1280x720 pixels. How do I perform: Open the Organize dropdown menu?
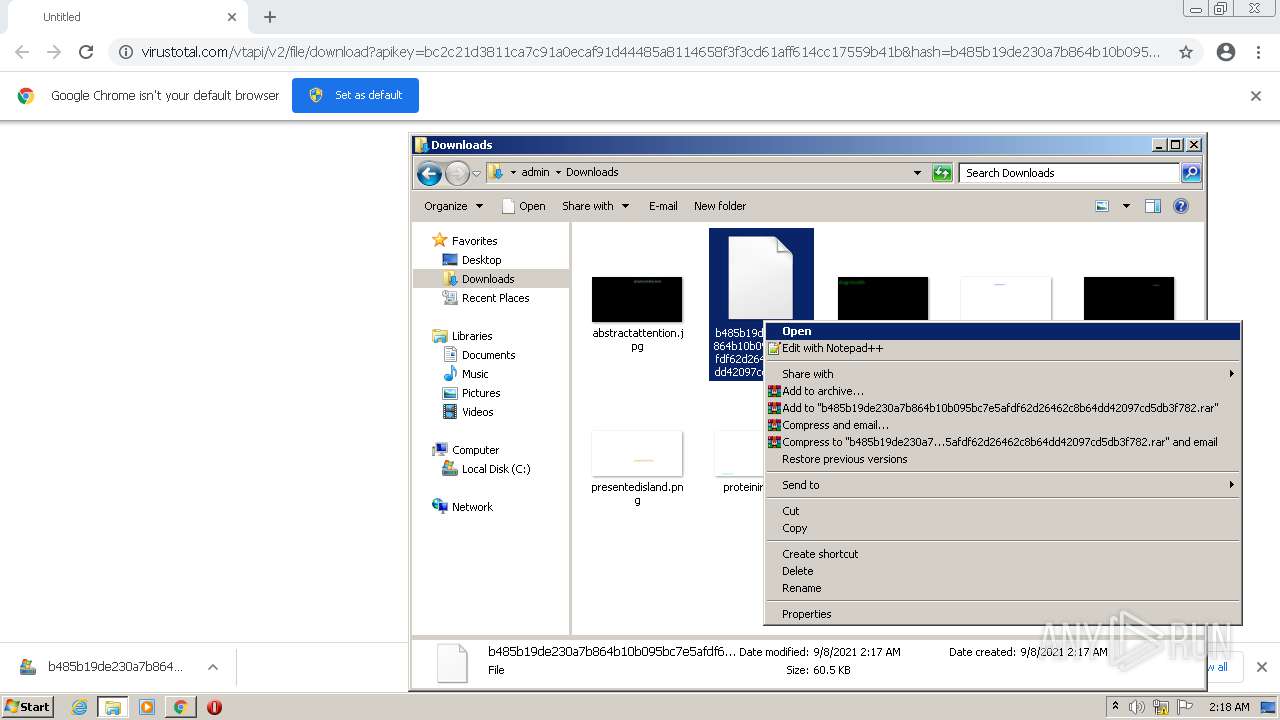point(453,206)
